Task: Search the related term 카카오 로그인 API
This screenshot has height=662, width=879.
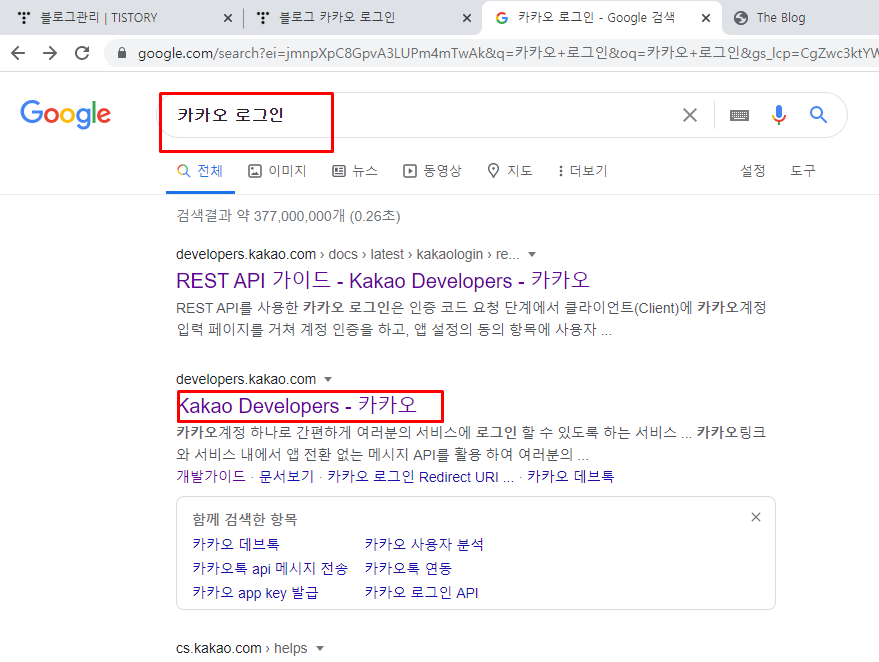Action: (x=422, y=592)
